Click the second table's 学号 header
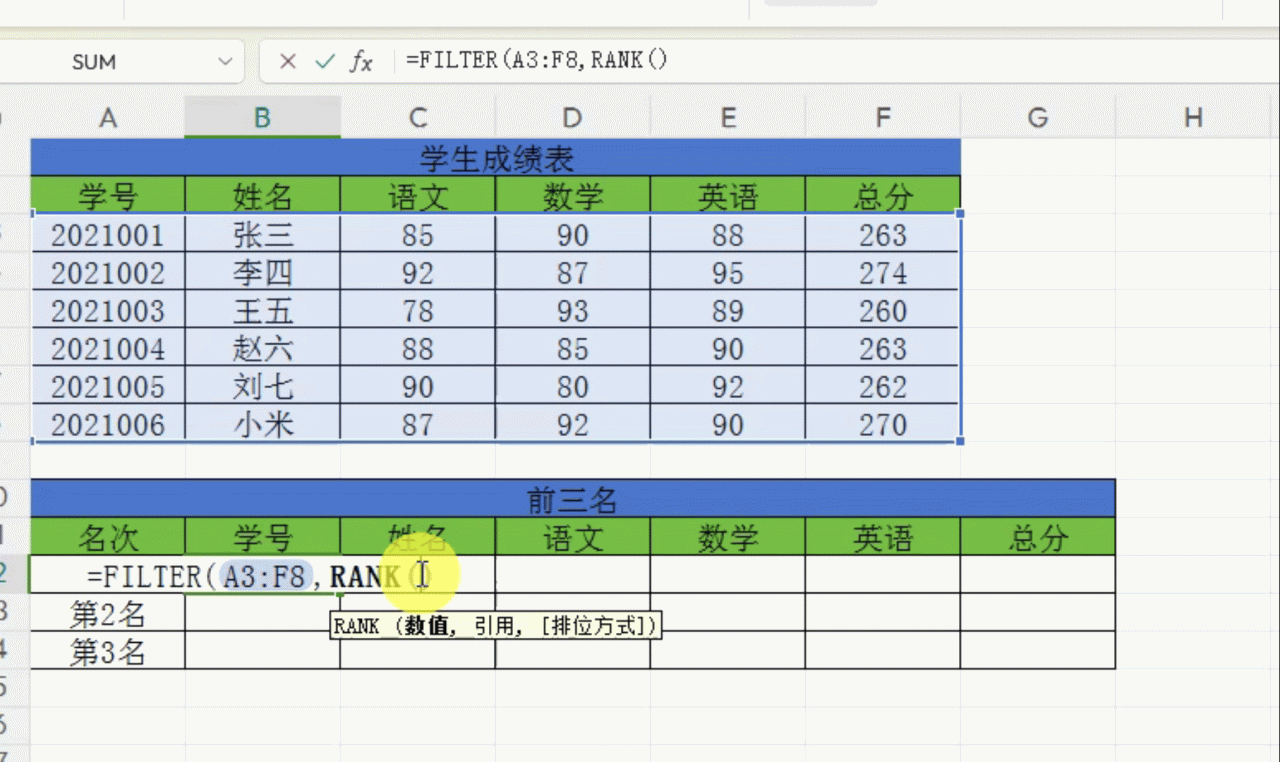The width and height of the screenshot is (1280, 762). click(263, 537)
